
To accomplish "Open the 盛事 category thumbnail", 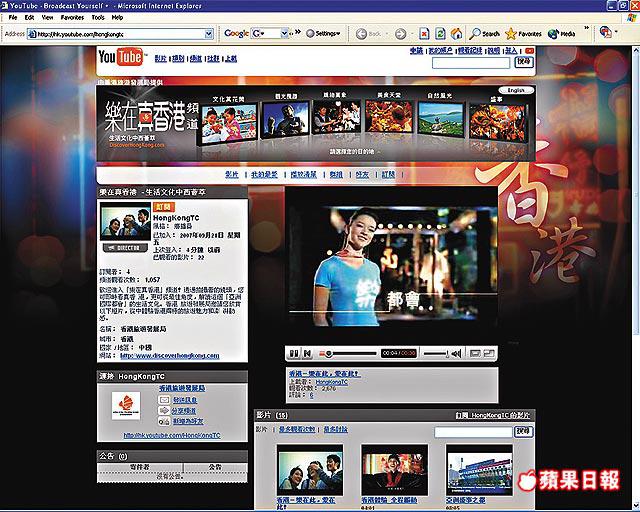I will [497, 122].
